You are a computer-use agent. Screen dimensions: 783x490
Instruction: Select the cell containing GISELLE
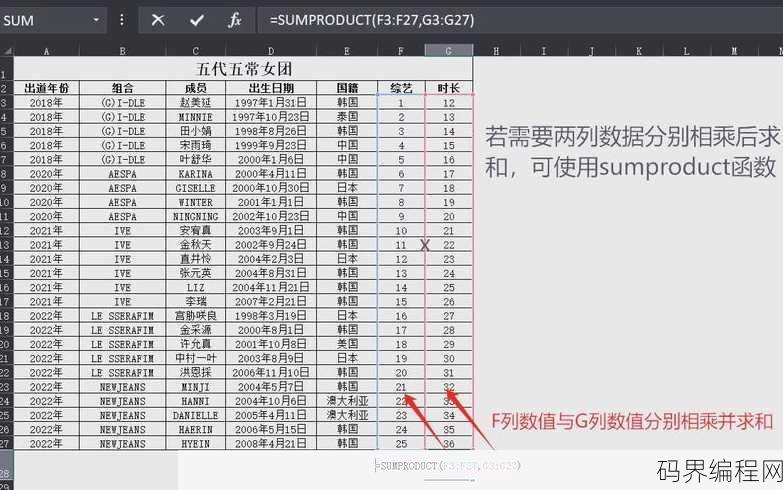(195, 188)
